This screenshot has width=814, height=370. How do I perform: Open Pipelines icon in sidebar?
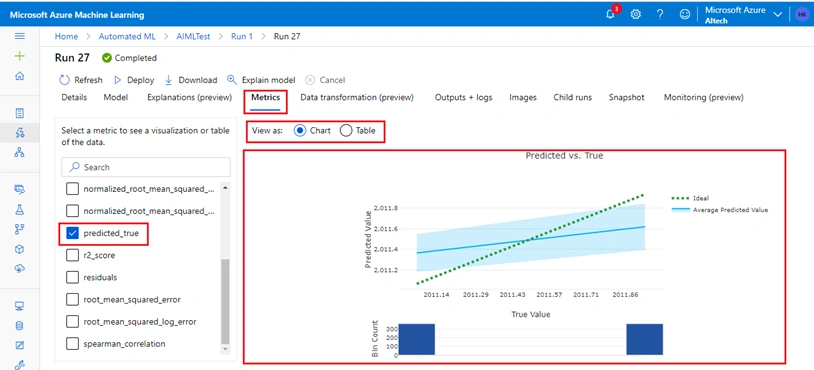[x=20, y=229]
